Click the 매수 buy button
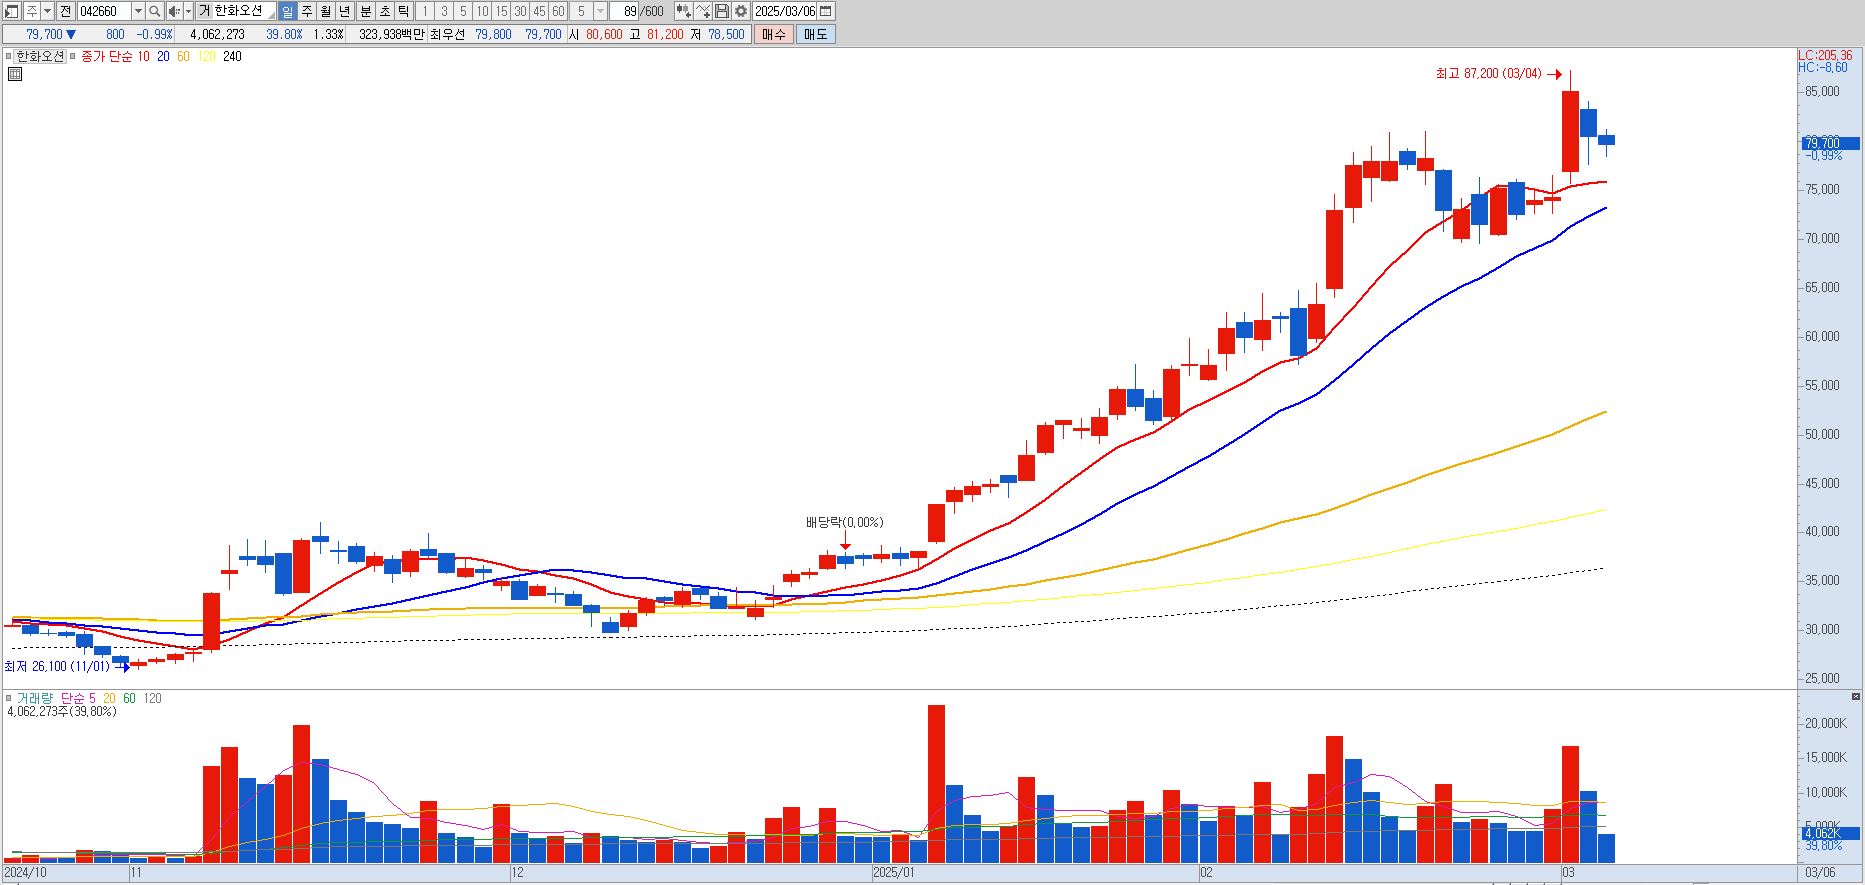This screenshot has width=1865, height=885. [x=774, y=34]
